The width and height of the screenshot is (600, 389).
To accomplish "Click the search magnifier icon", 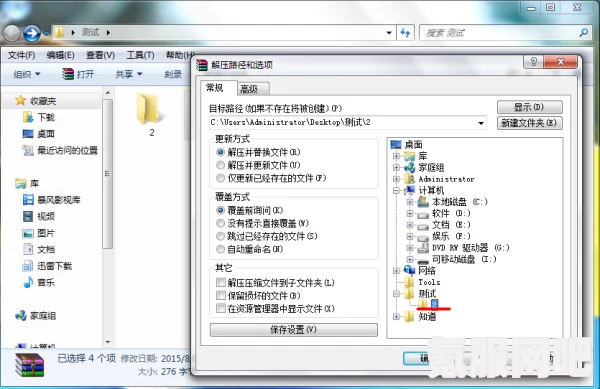I will click(x=584, y=33).
